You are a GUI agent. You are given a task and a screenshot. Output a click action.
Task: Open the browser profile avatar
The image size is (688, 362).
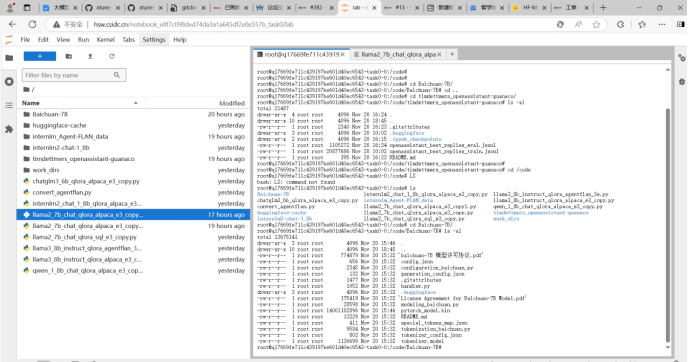point(10,7)
